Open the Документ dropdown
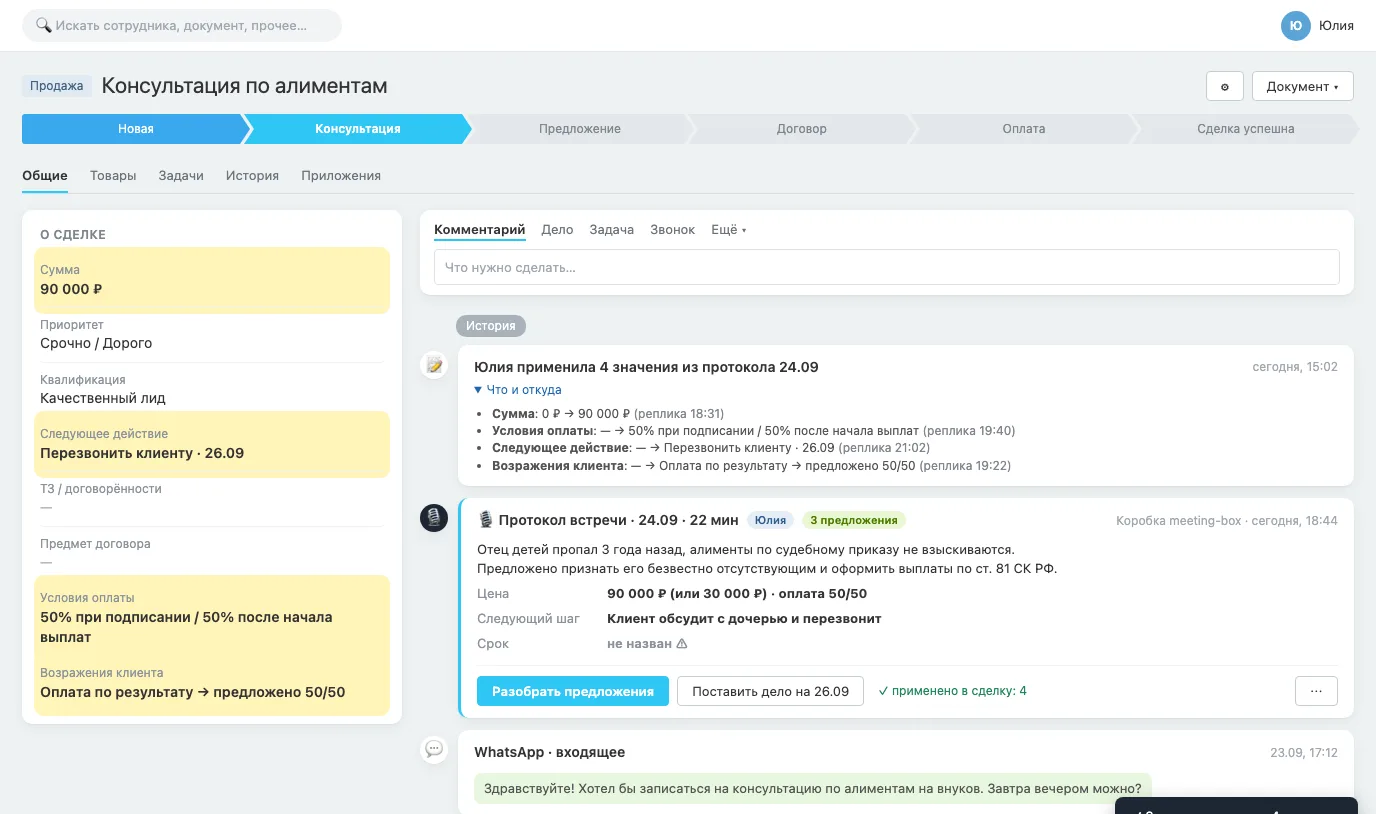This screenshot has height=814, width=1376. click(x=1302, y=86)
